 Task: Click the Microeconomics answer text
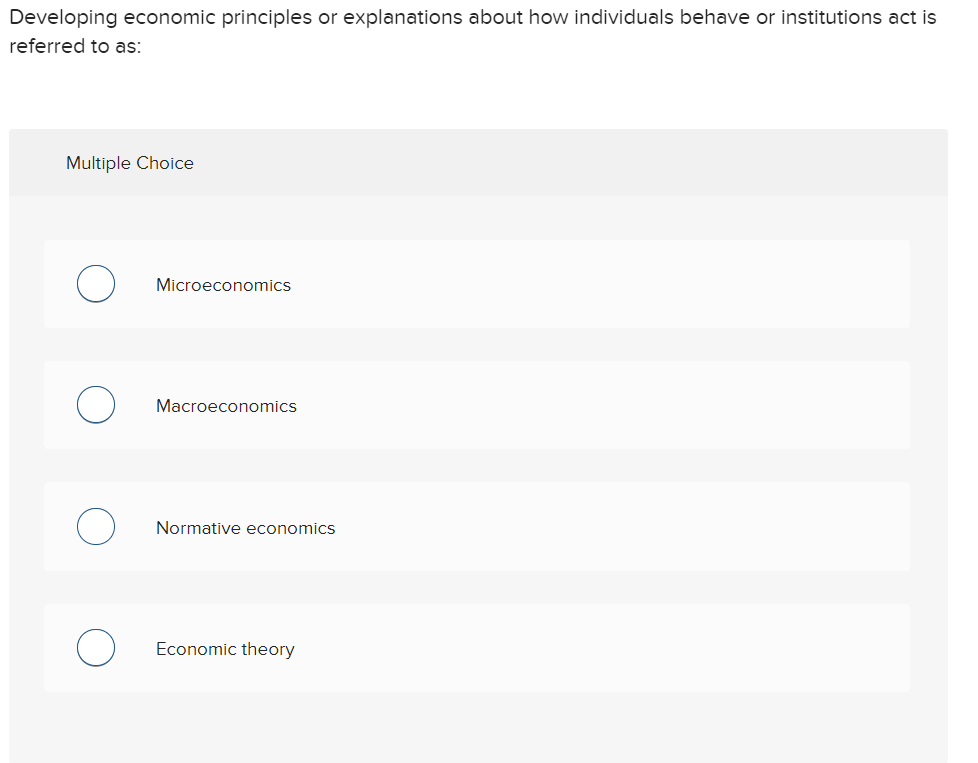point(223,284)
